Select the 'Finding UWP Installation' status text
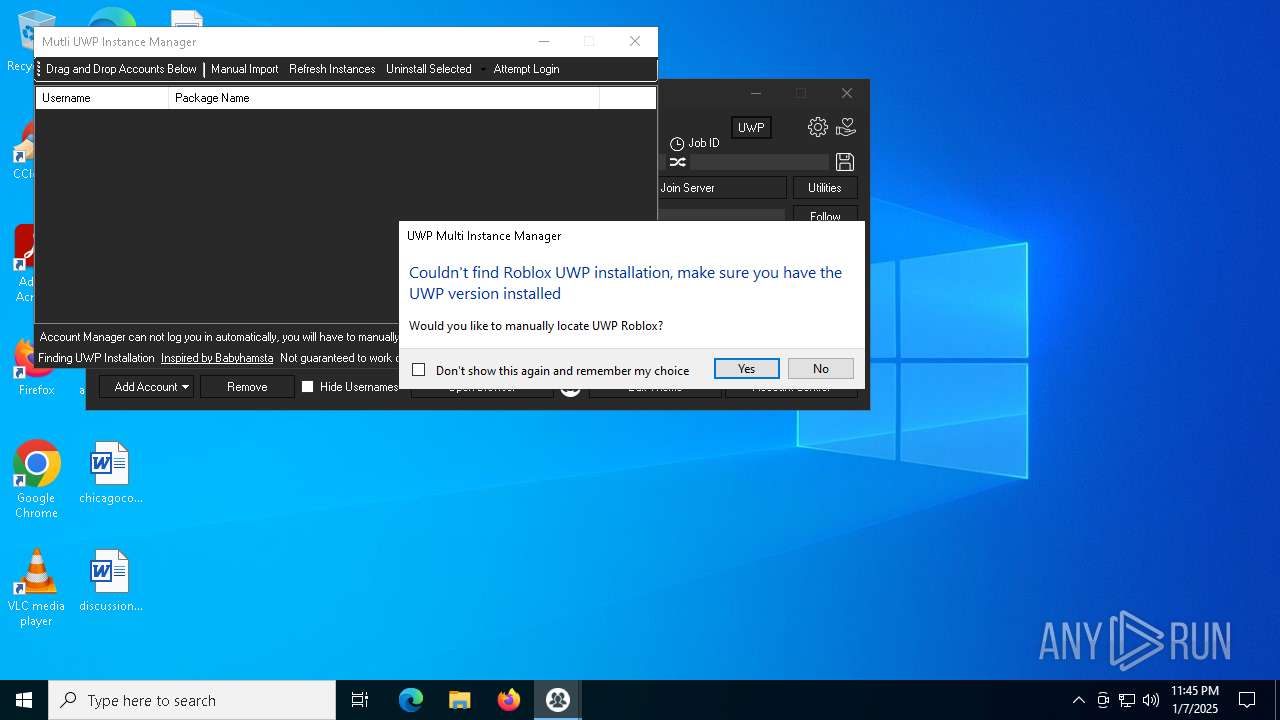Viewport: 1280px width, 720px height. (96, 358)
